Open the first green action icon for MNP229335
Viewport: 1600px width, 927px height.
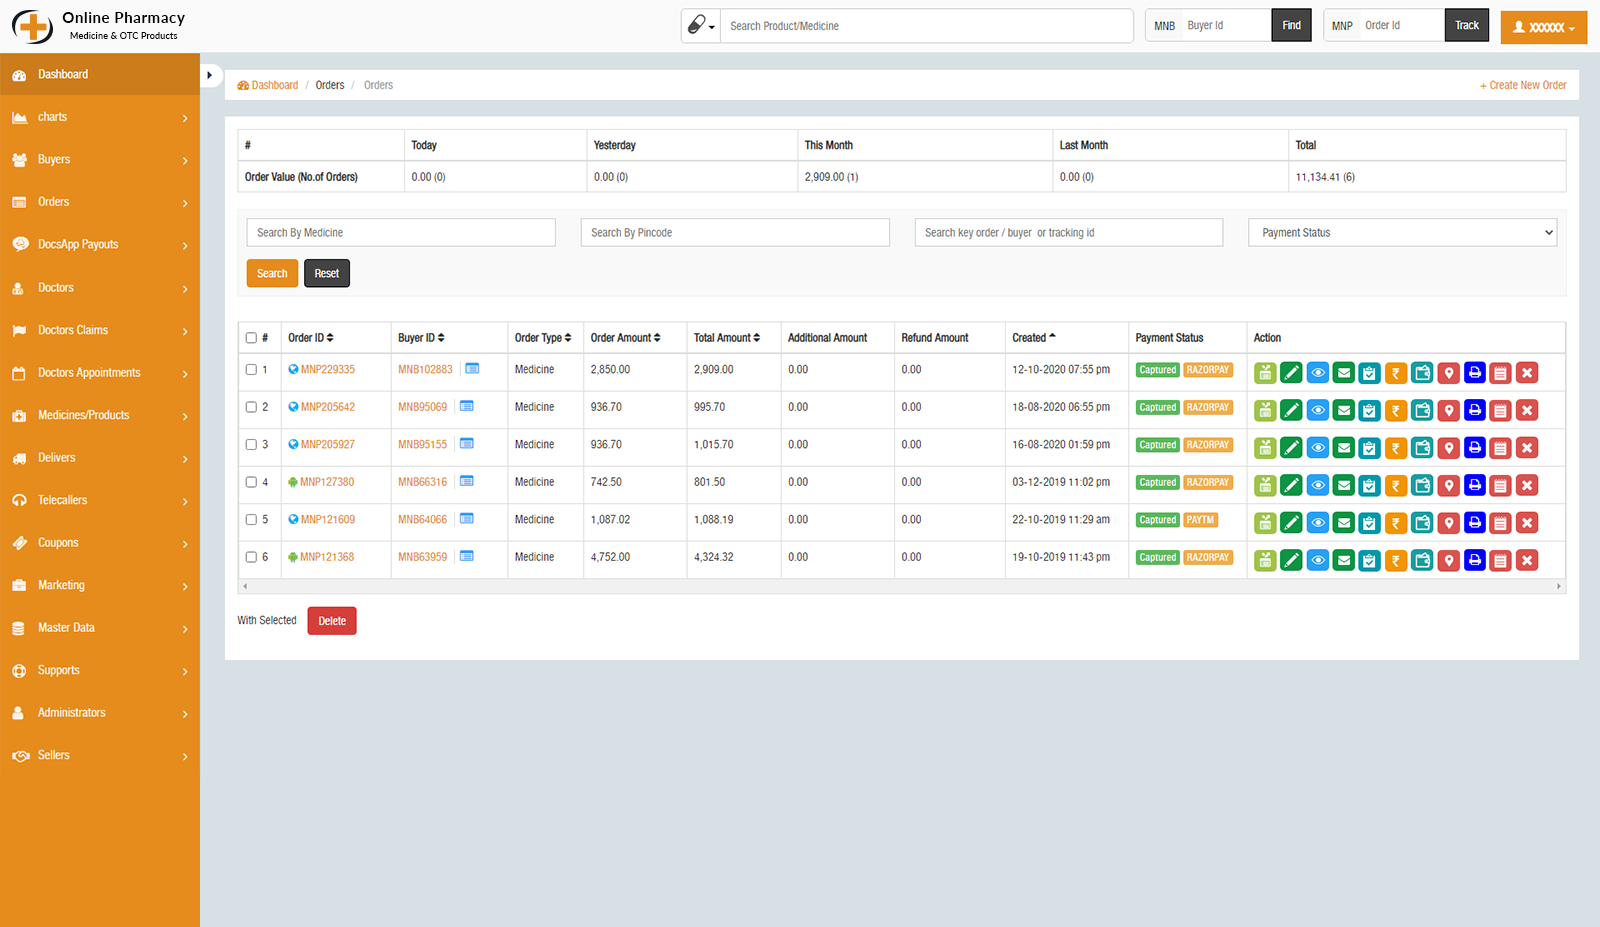tap(1265, 373)
